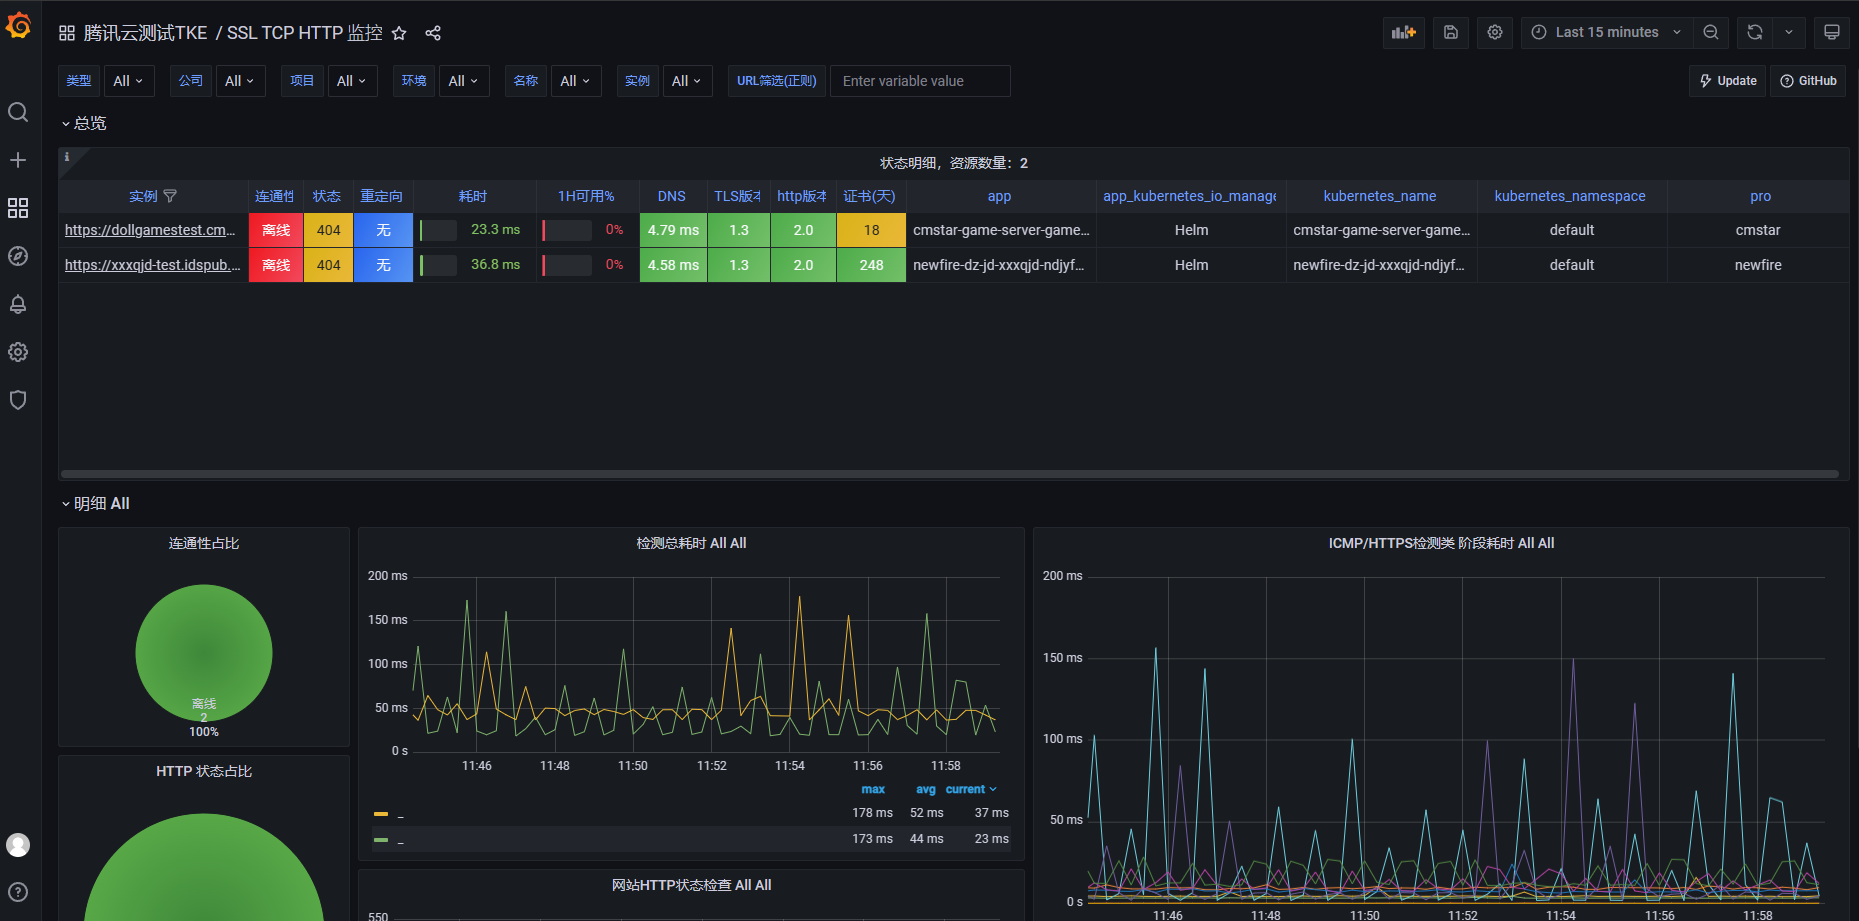Click the Update button
This screenshot has height=921, width=1859.
pyautogui.click(x=1728, y=81)
